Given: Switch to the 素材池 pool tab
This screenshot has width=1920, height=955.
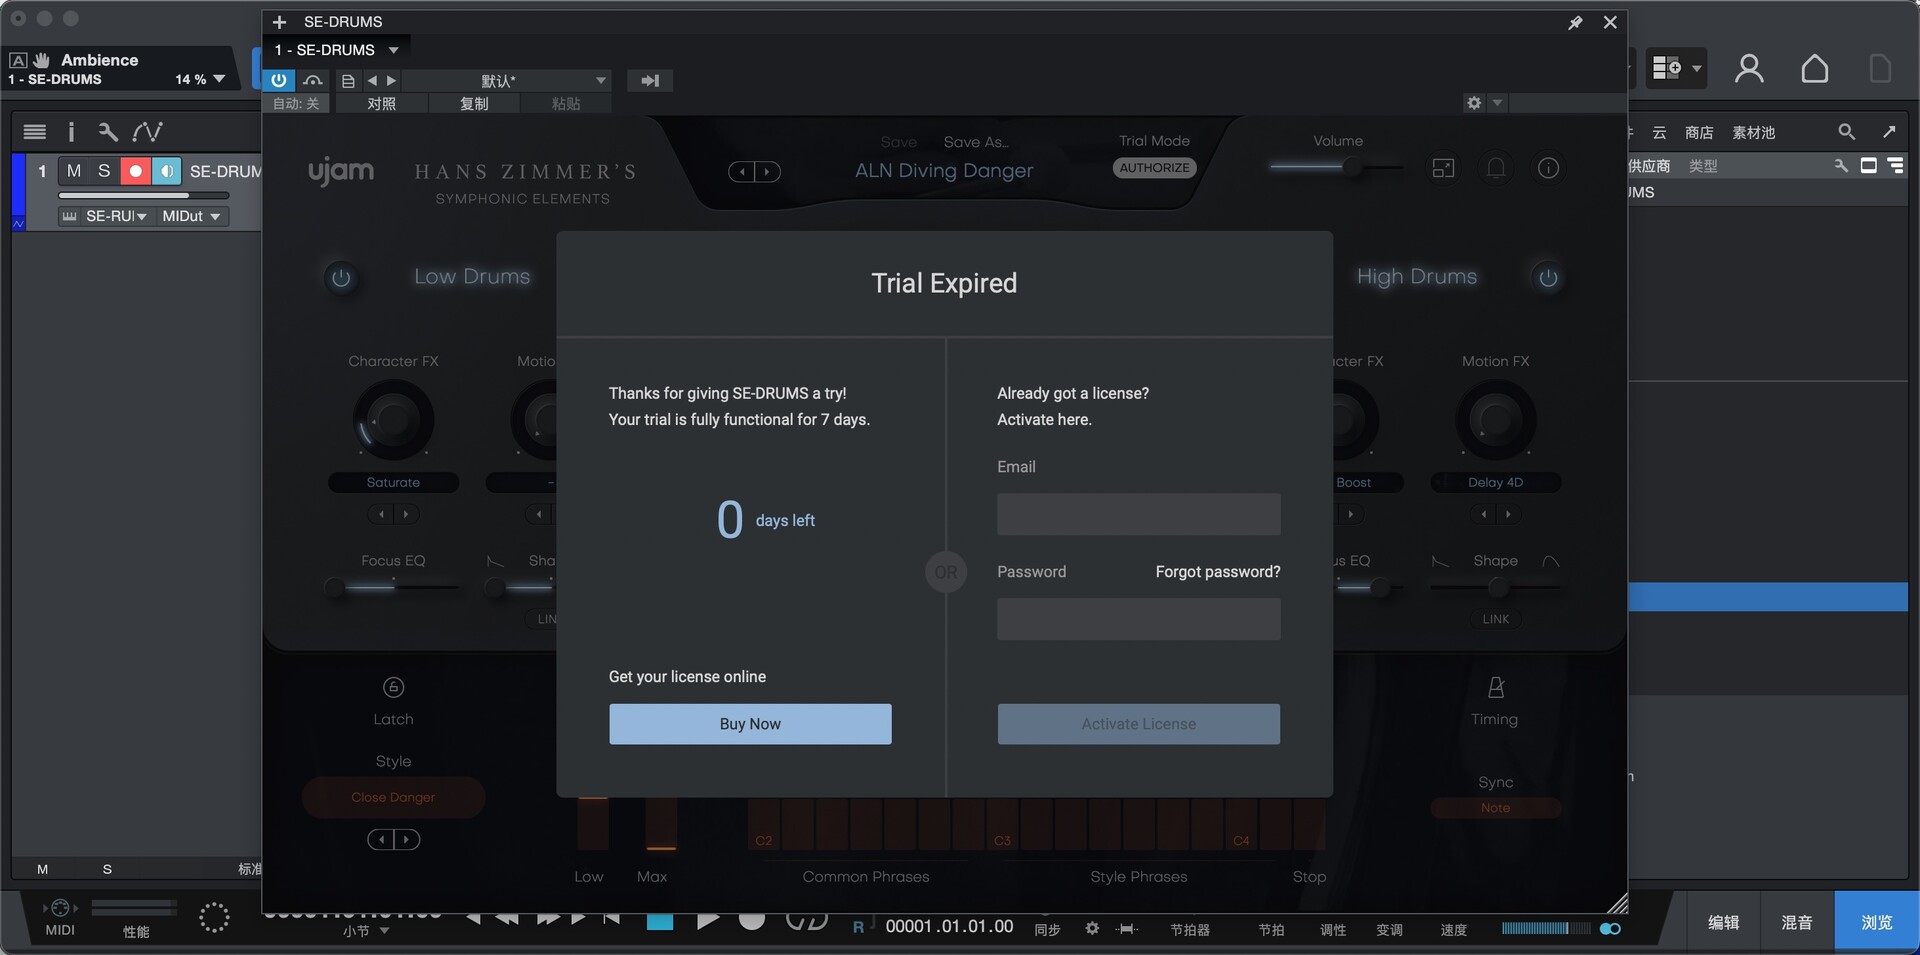Looking at the screenshot, I should click(1753, 132).
